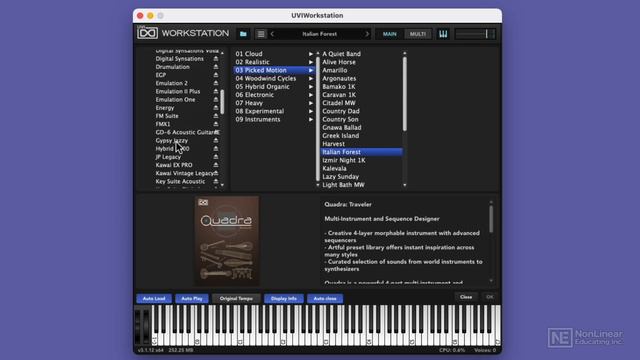640x360 pixels.
Task: Go to next preset with right chevron
Action: tap(367, 34)
